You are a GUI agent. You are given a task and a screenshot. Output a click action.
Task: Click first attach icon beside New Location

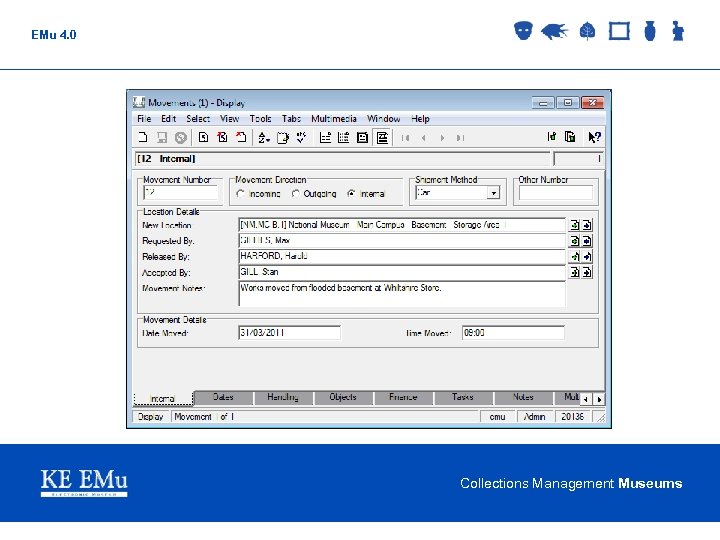[x=574, y=225]
